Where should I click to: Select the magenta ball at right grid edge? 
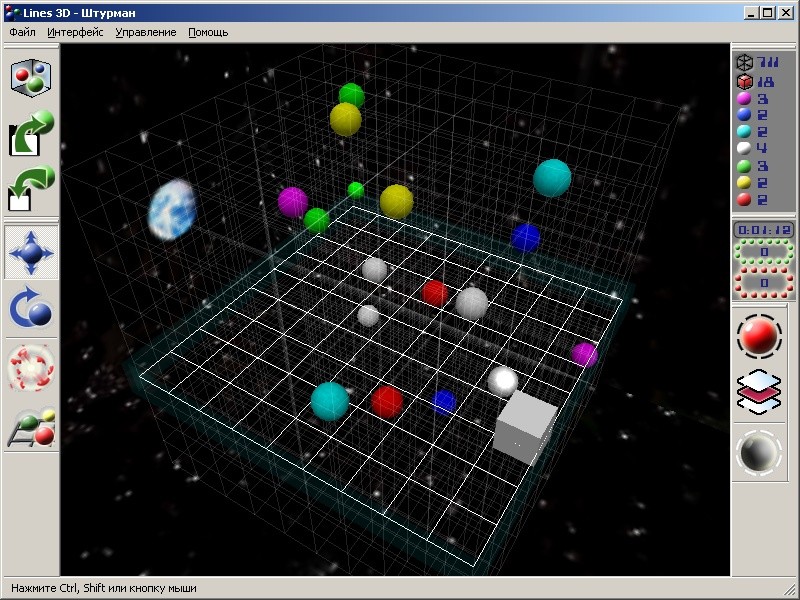584,355
